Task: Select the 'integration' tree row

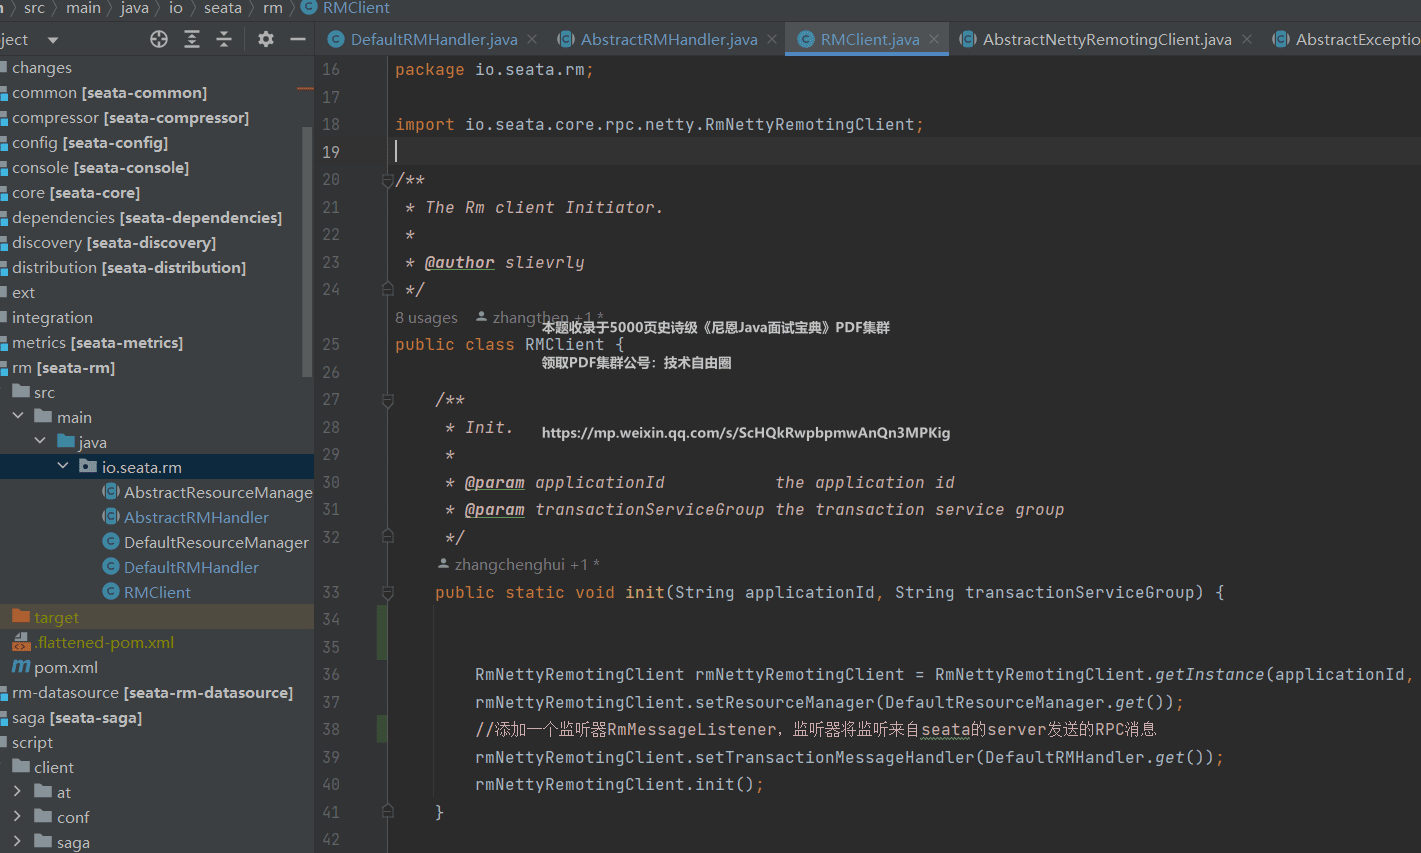Action: 156,317
